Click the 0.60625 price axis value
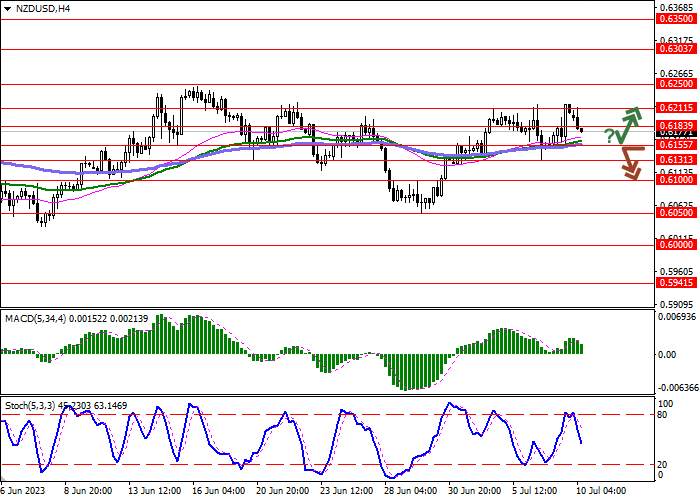The width and height of the screenshot is (700, 500). [x=678, y=204]
